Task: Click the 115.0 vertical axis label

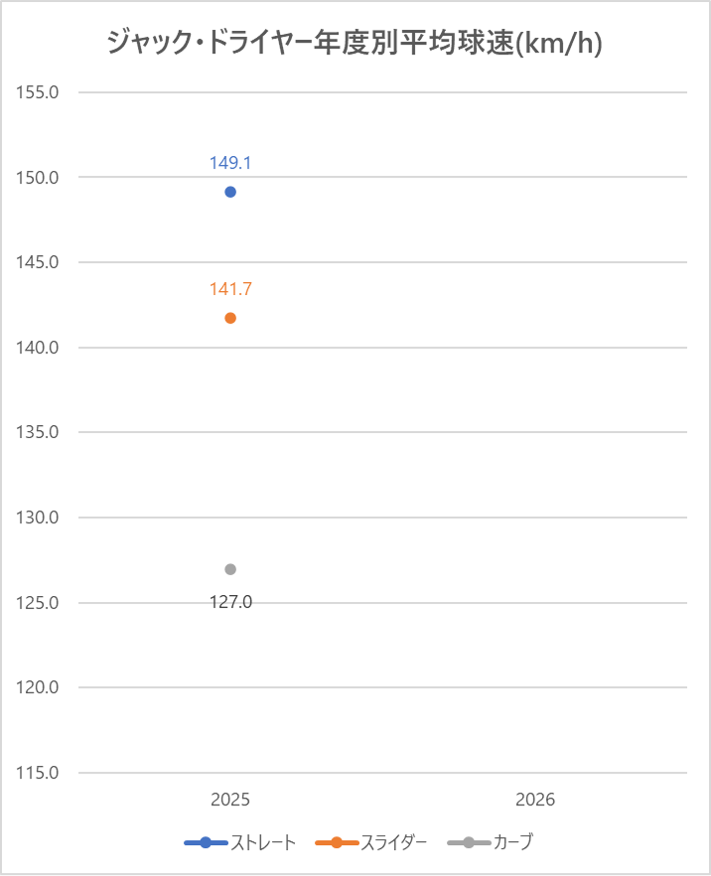Action: tap(39, 773)
